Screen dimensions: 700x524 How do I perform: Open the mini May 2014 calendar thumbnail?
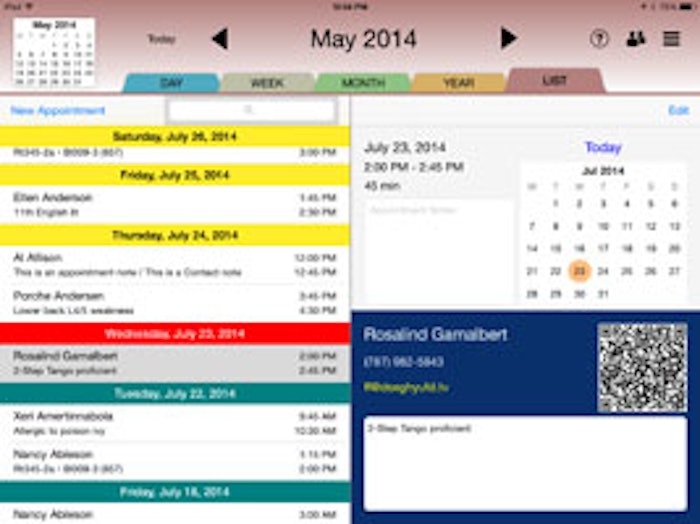[x=54, y=53]
